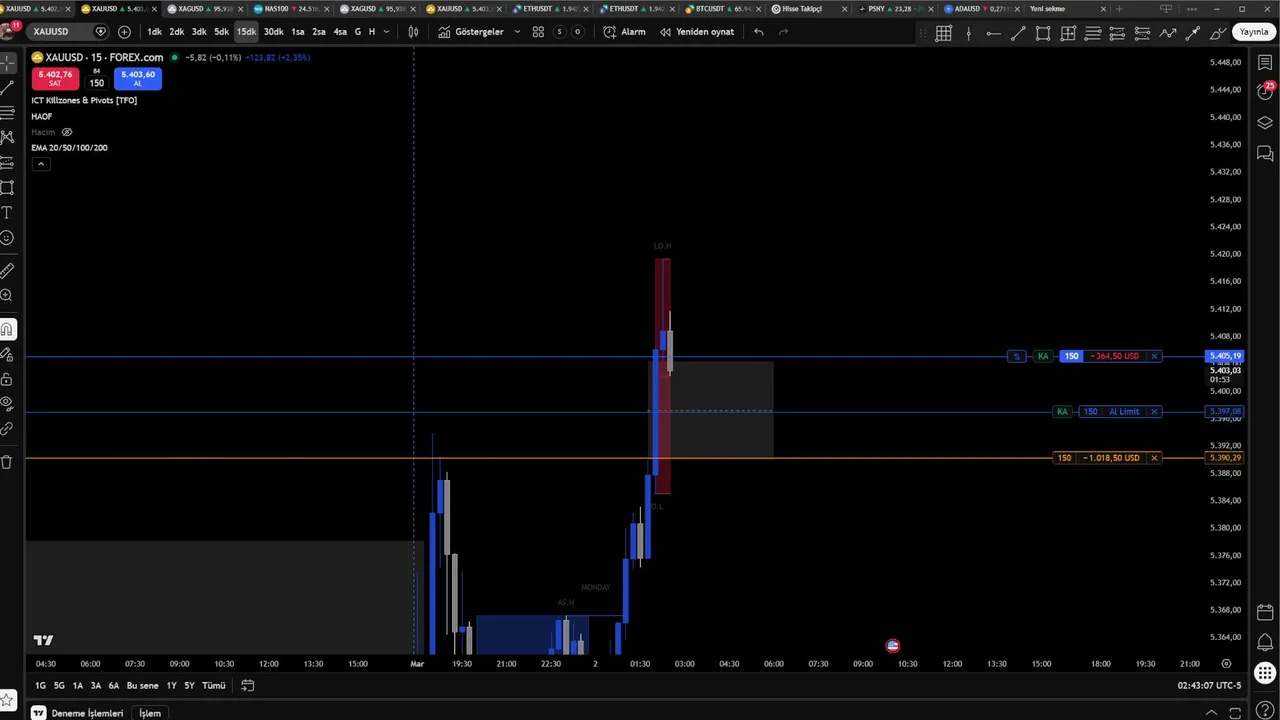Toggle hide all drawings eye icon
Viewport: 1280px width, 720px height.
(x=7, y=404)
